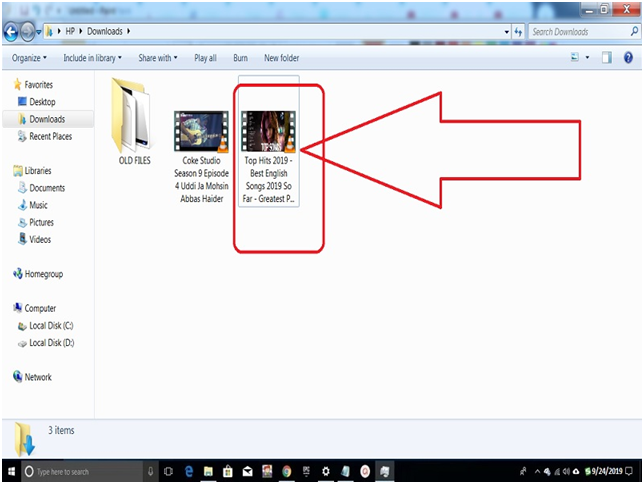
Task: Open Microsoft Edge from the taskbar
Action: [x=189, y=471]
